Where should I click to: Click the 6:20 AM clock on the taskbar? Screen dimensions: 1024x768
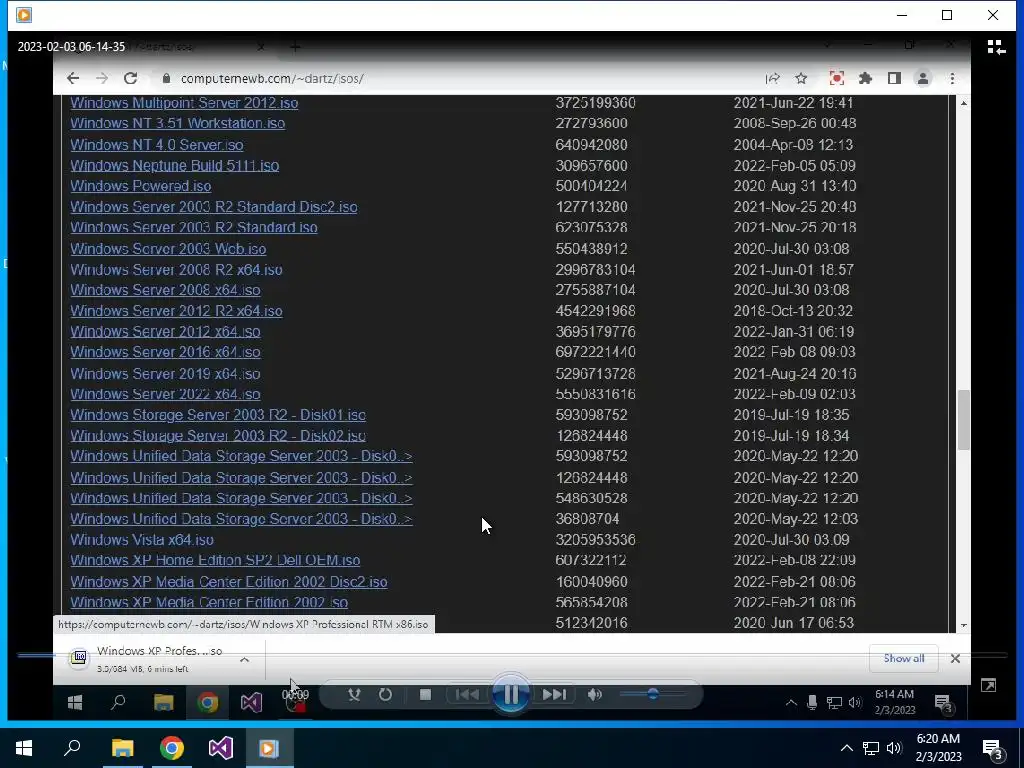[938, 748]
